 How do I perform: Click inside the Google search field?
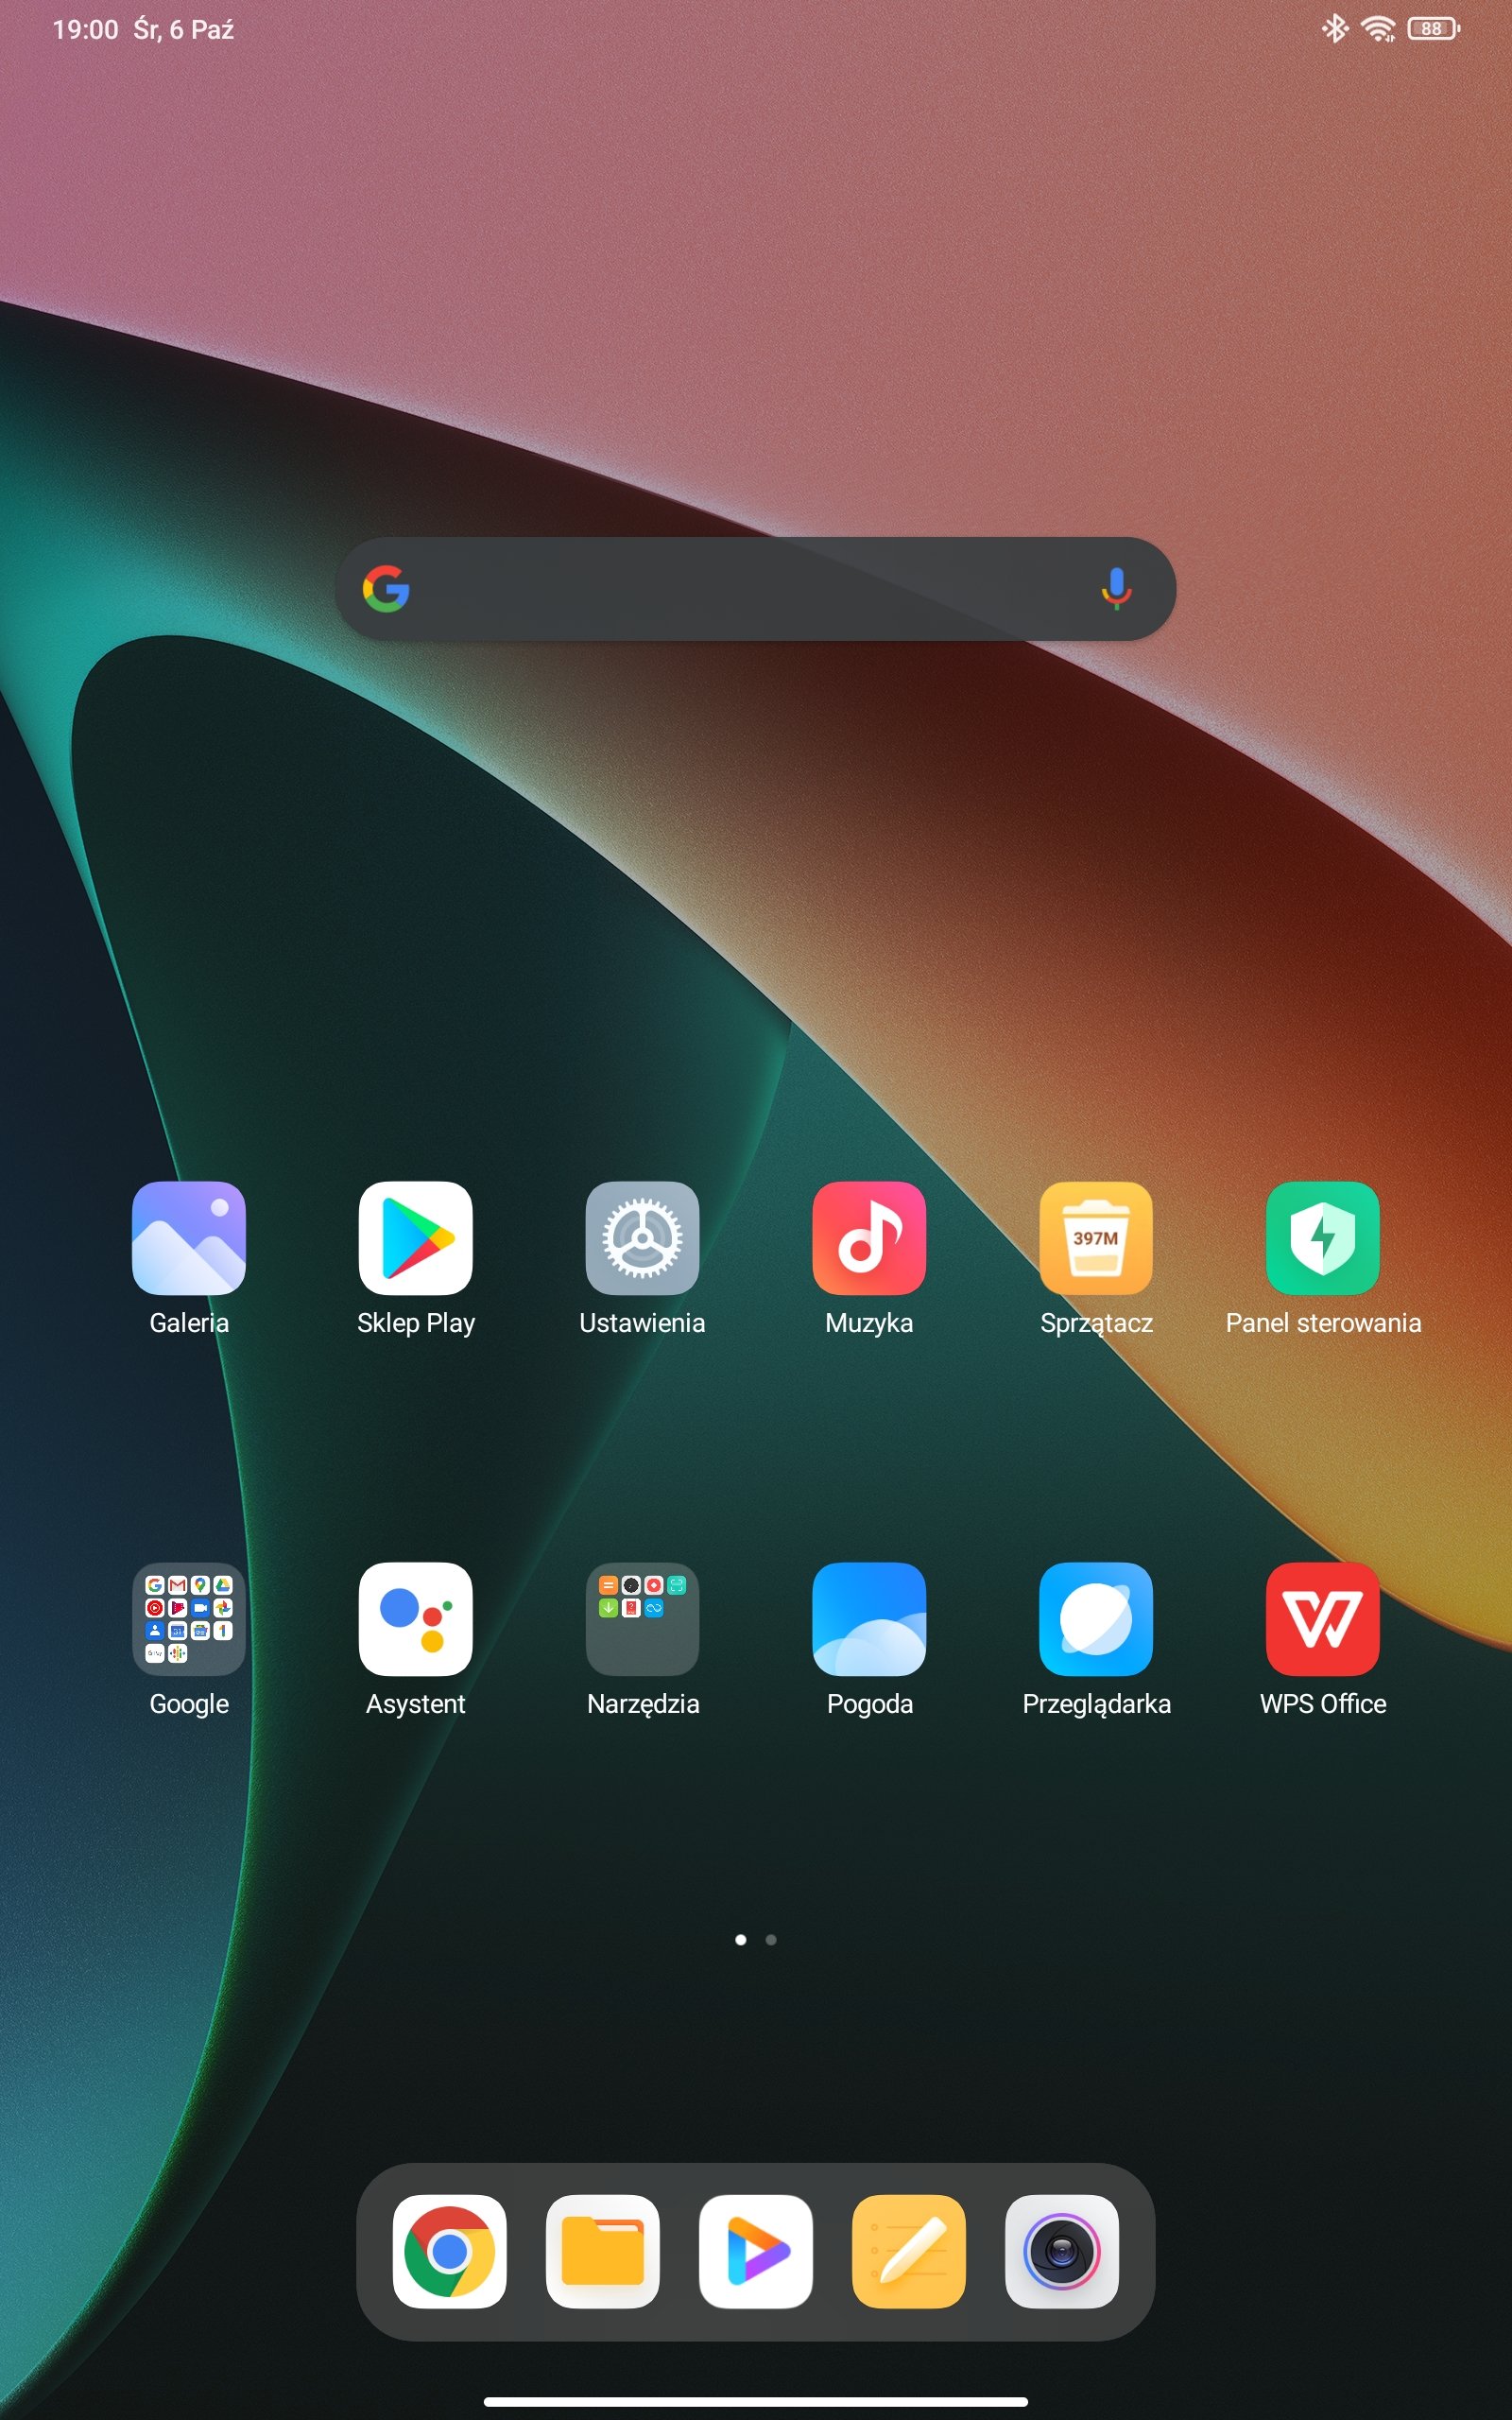[x=755, y=588]
